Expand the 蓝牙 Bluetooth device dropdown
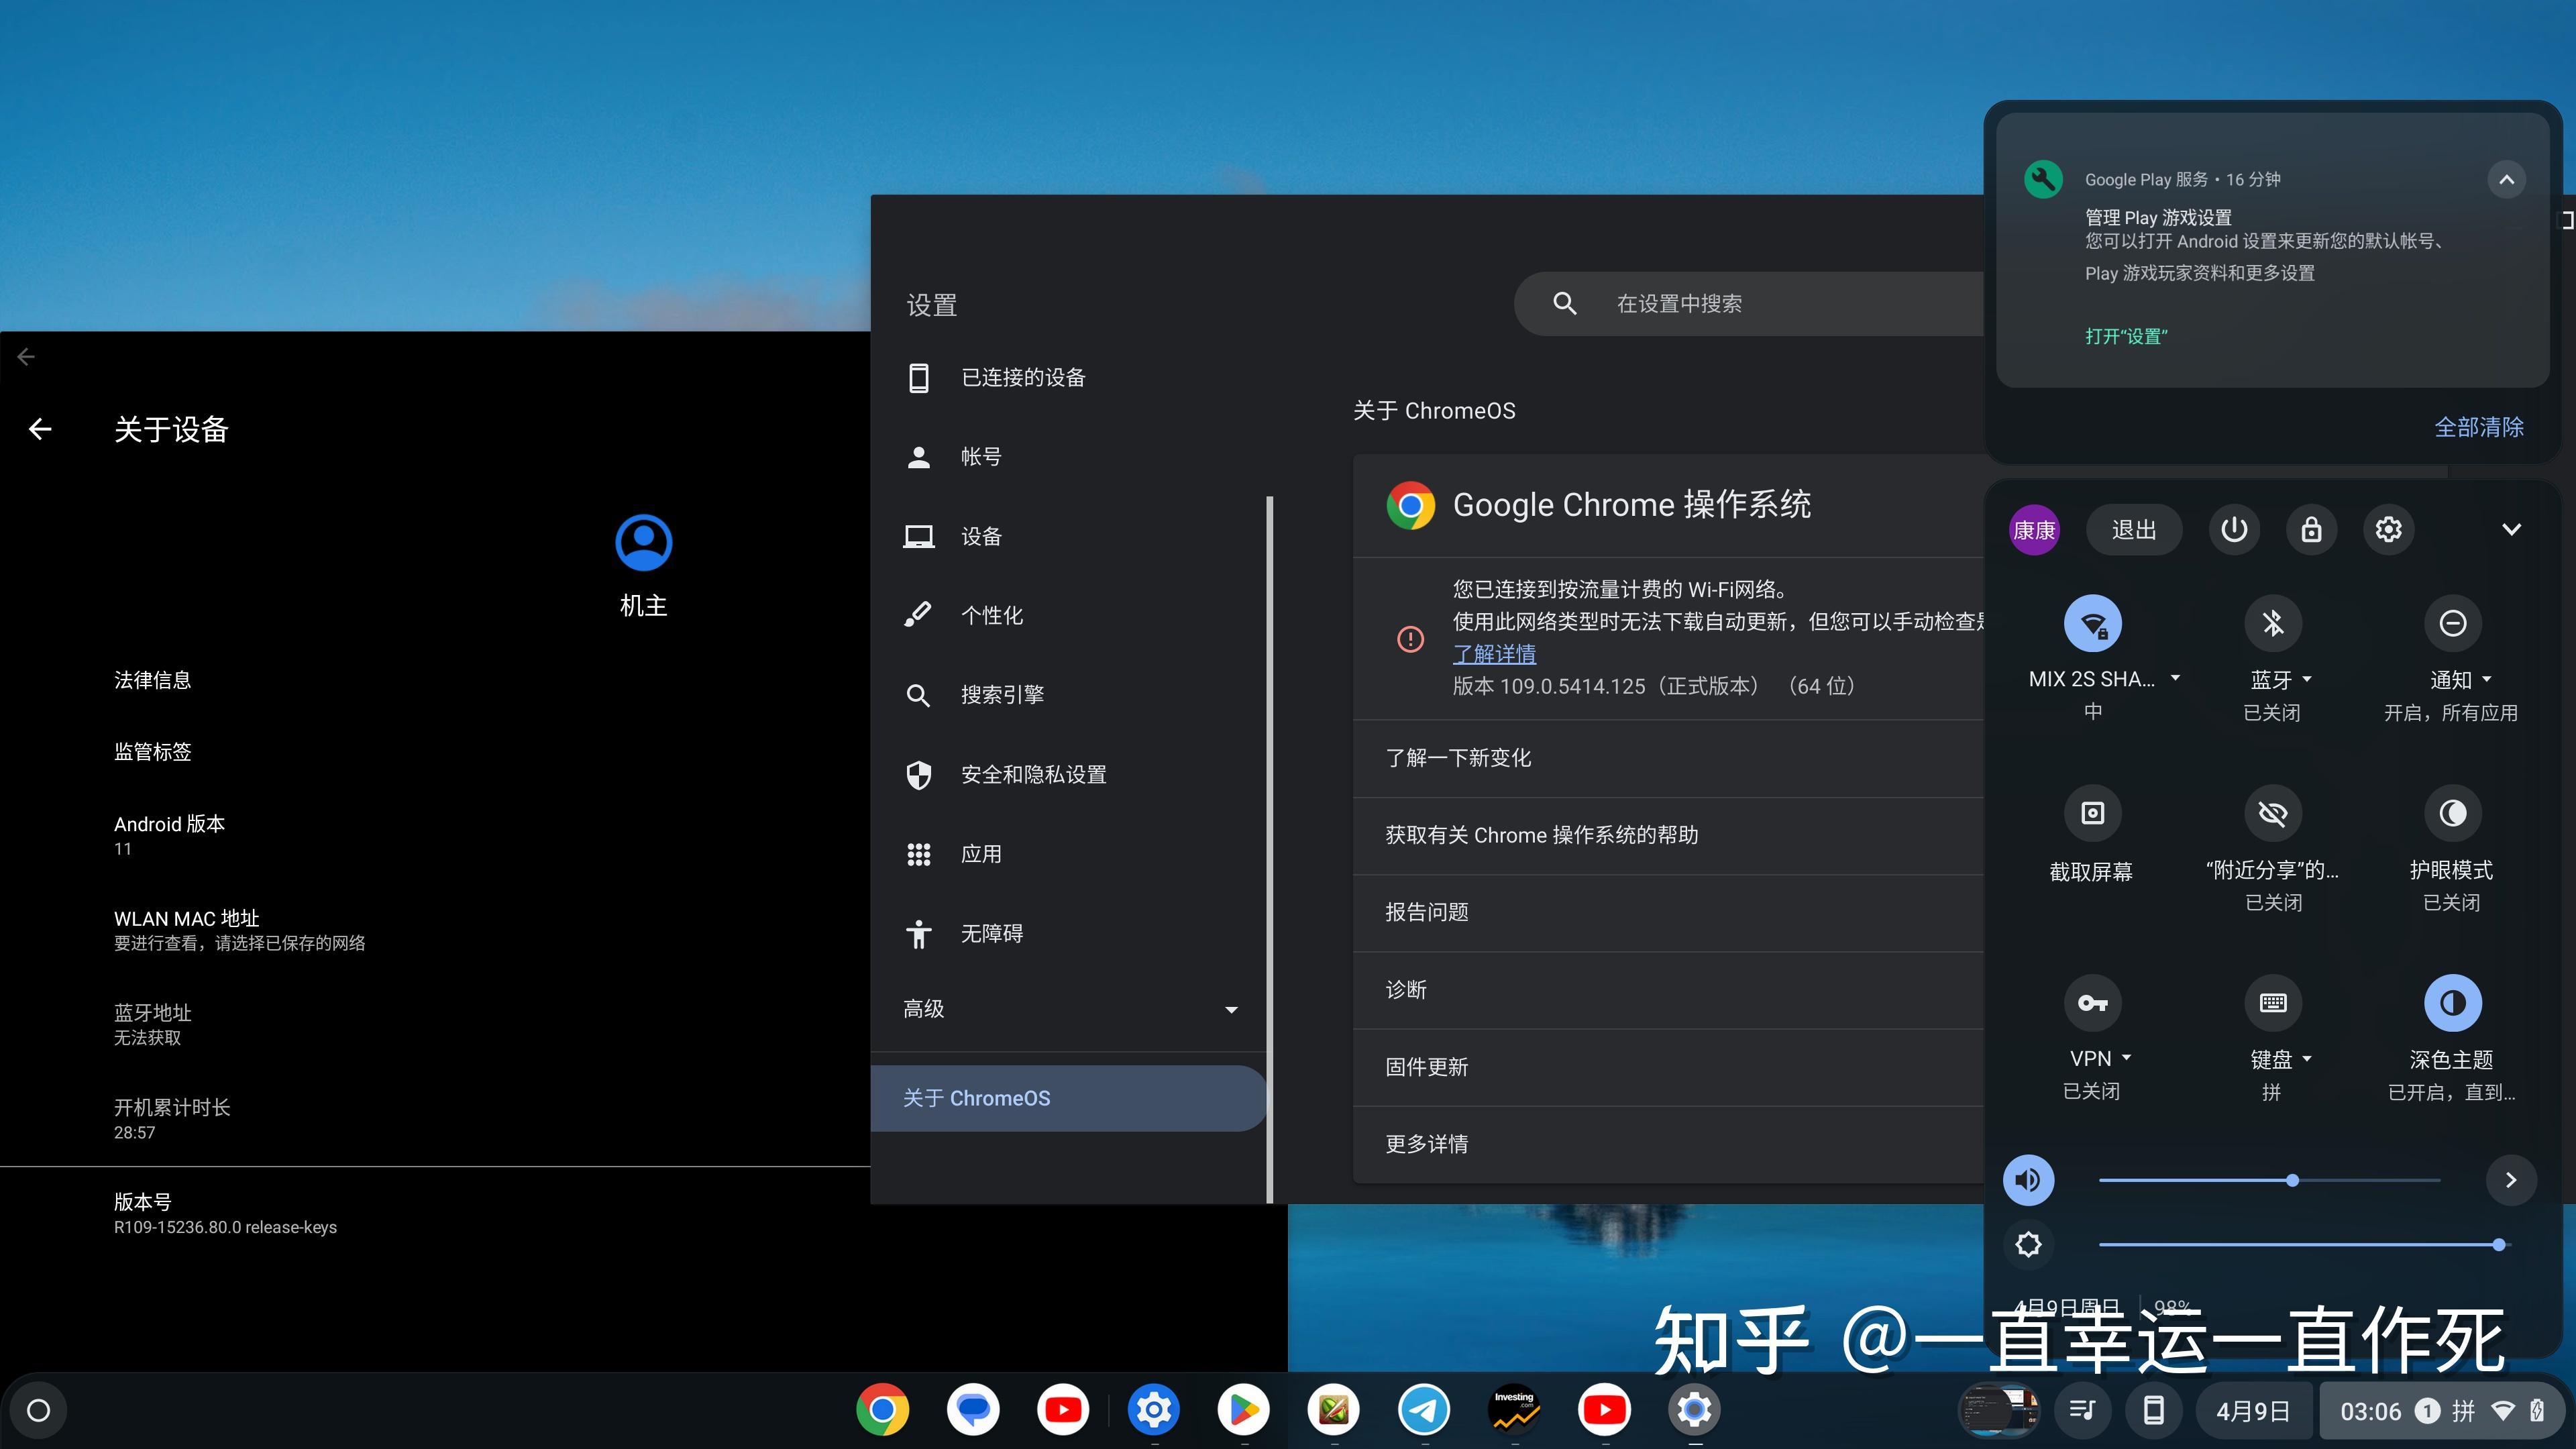2576x1449 pixels. [x=2307, y=679]
